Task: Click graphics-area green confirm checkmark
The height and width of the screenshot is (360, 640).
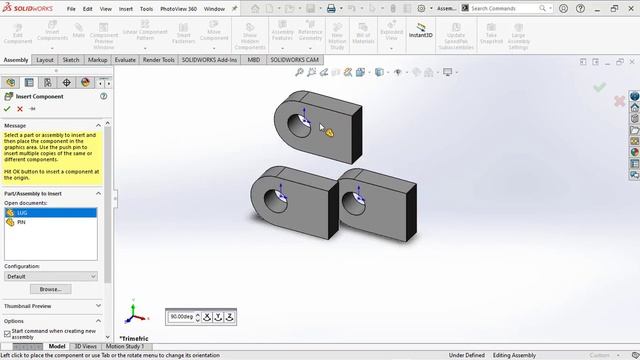Action: (x=600, y=87)
